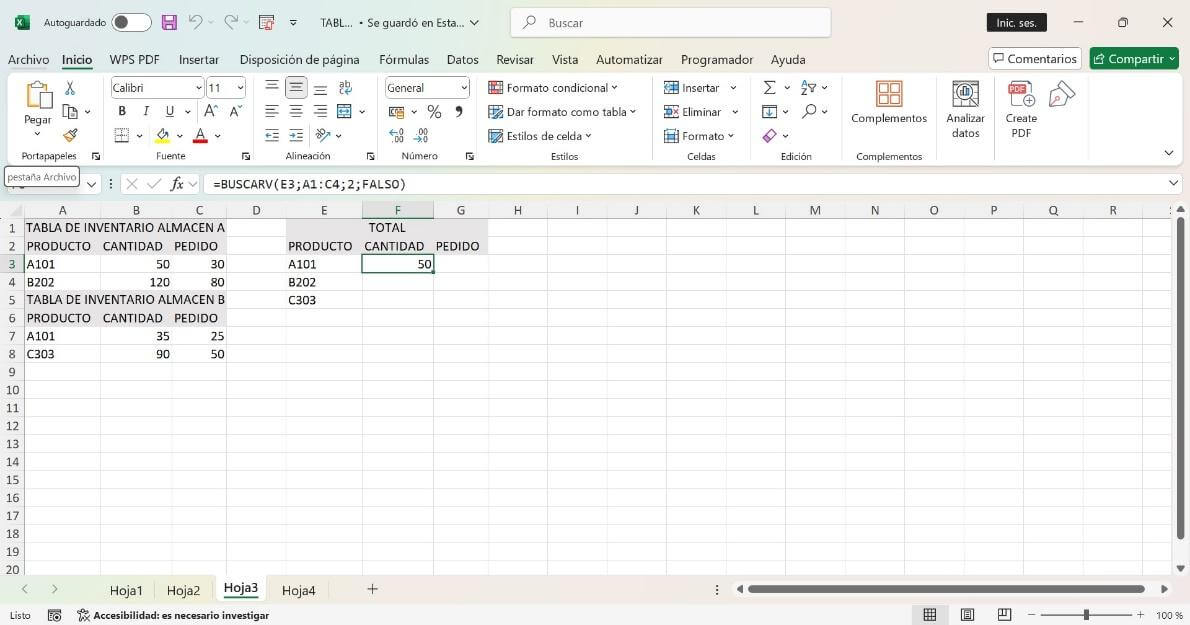Viewport: 1190px width, 625px height.
Task: Add a new sheet with plus
Action: 372,589
